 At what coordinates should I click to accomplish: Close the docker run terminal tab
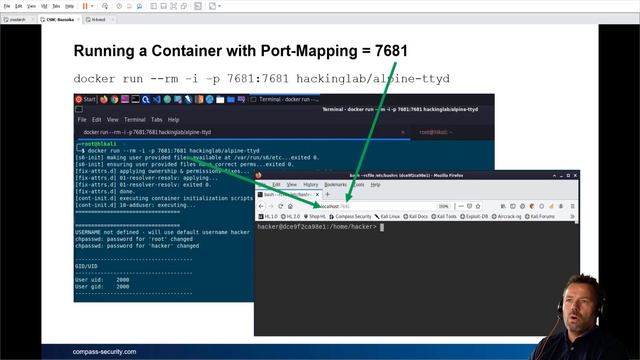pos(403,132)
